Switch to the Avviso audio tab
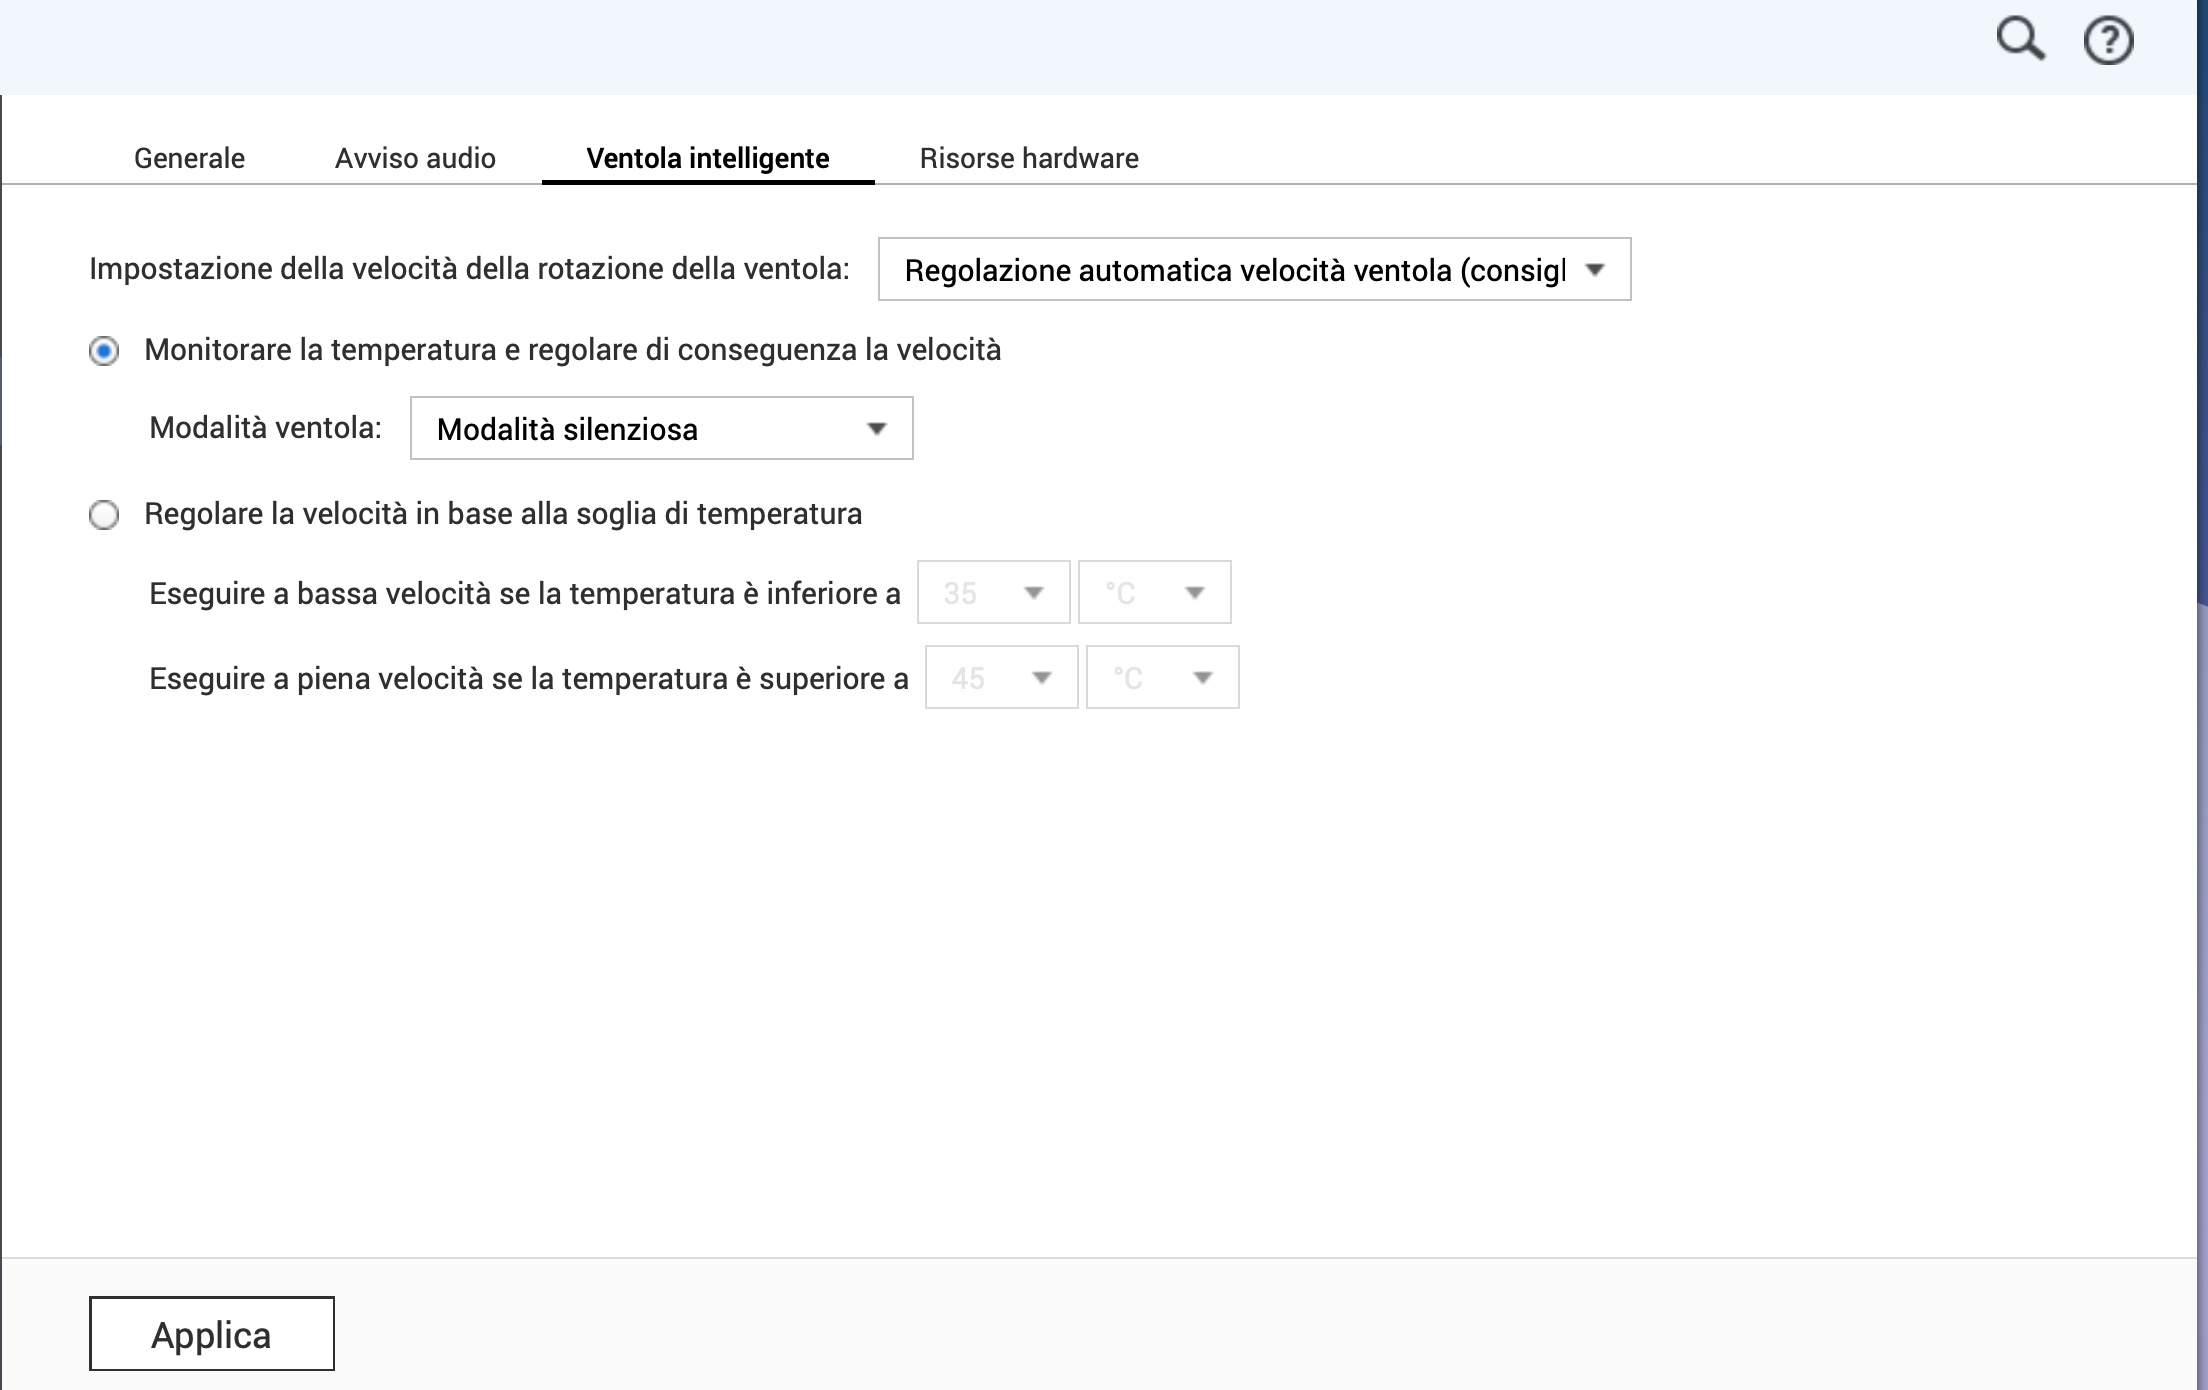Image resolution: width=2208 pixels, height=1390 pixels. point(415,158)
